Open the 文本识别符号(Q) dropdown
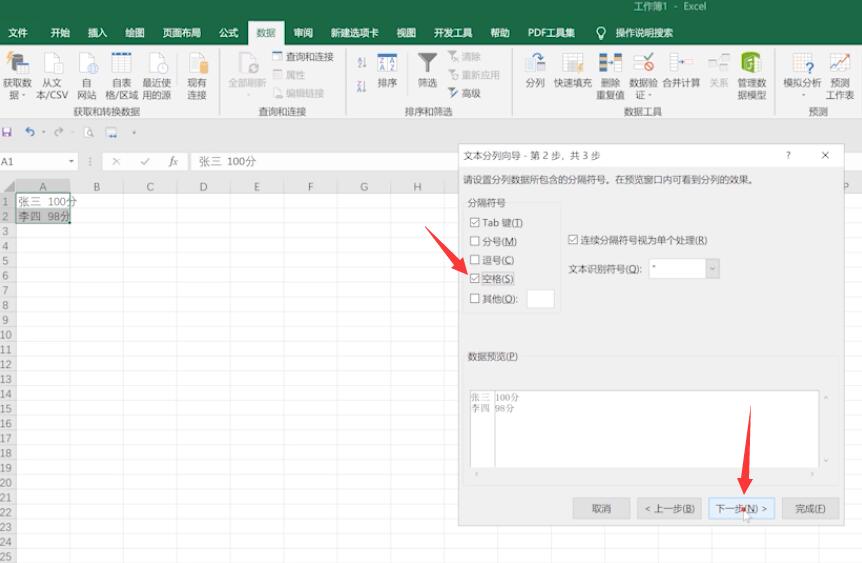 712,268
